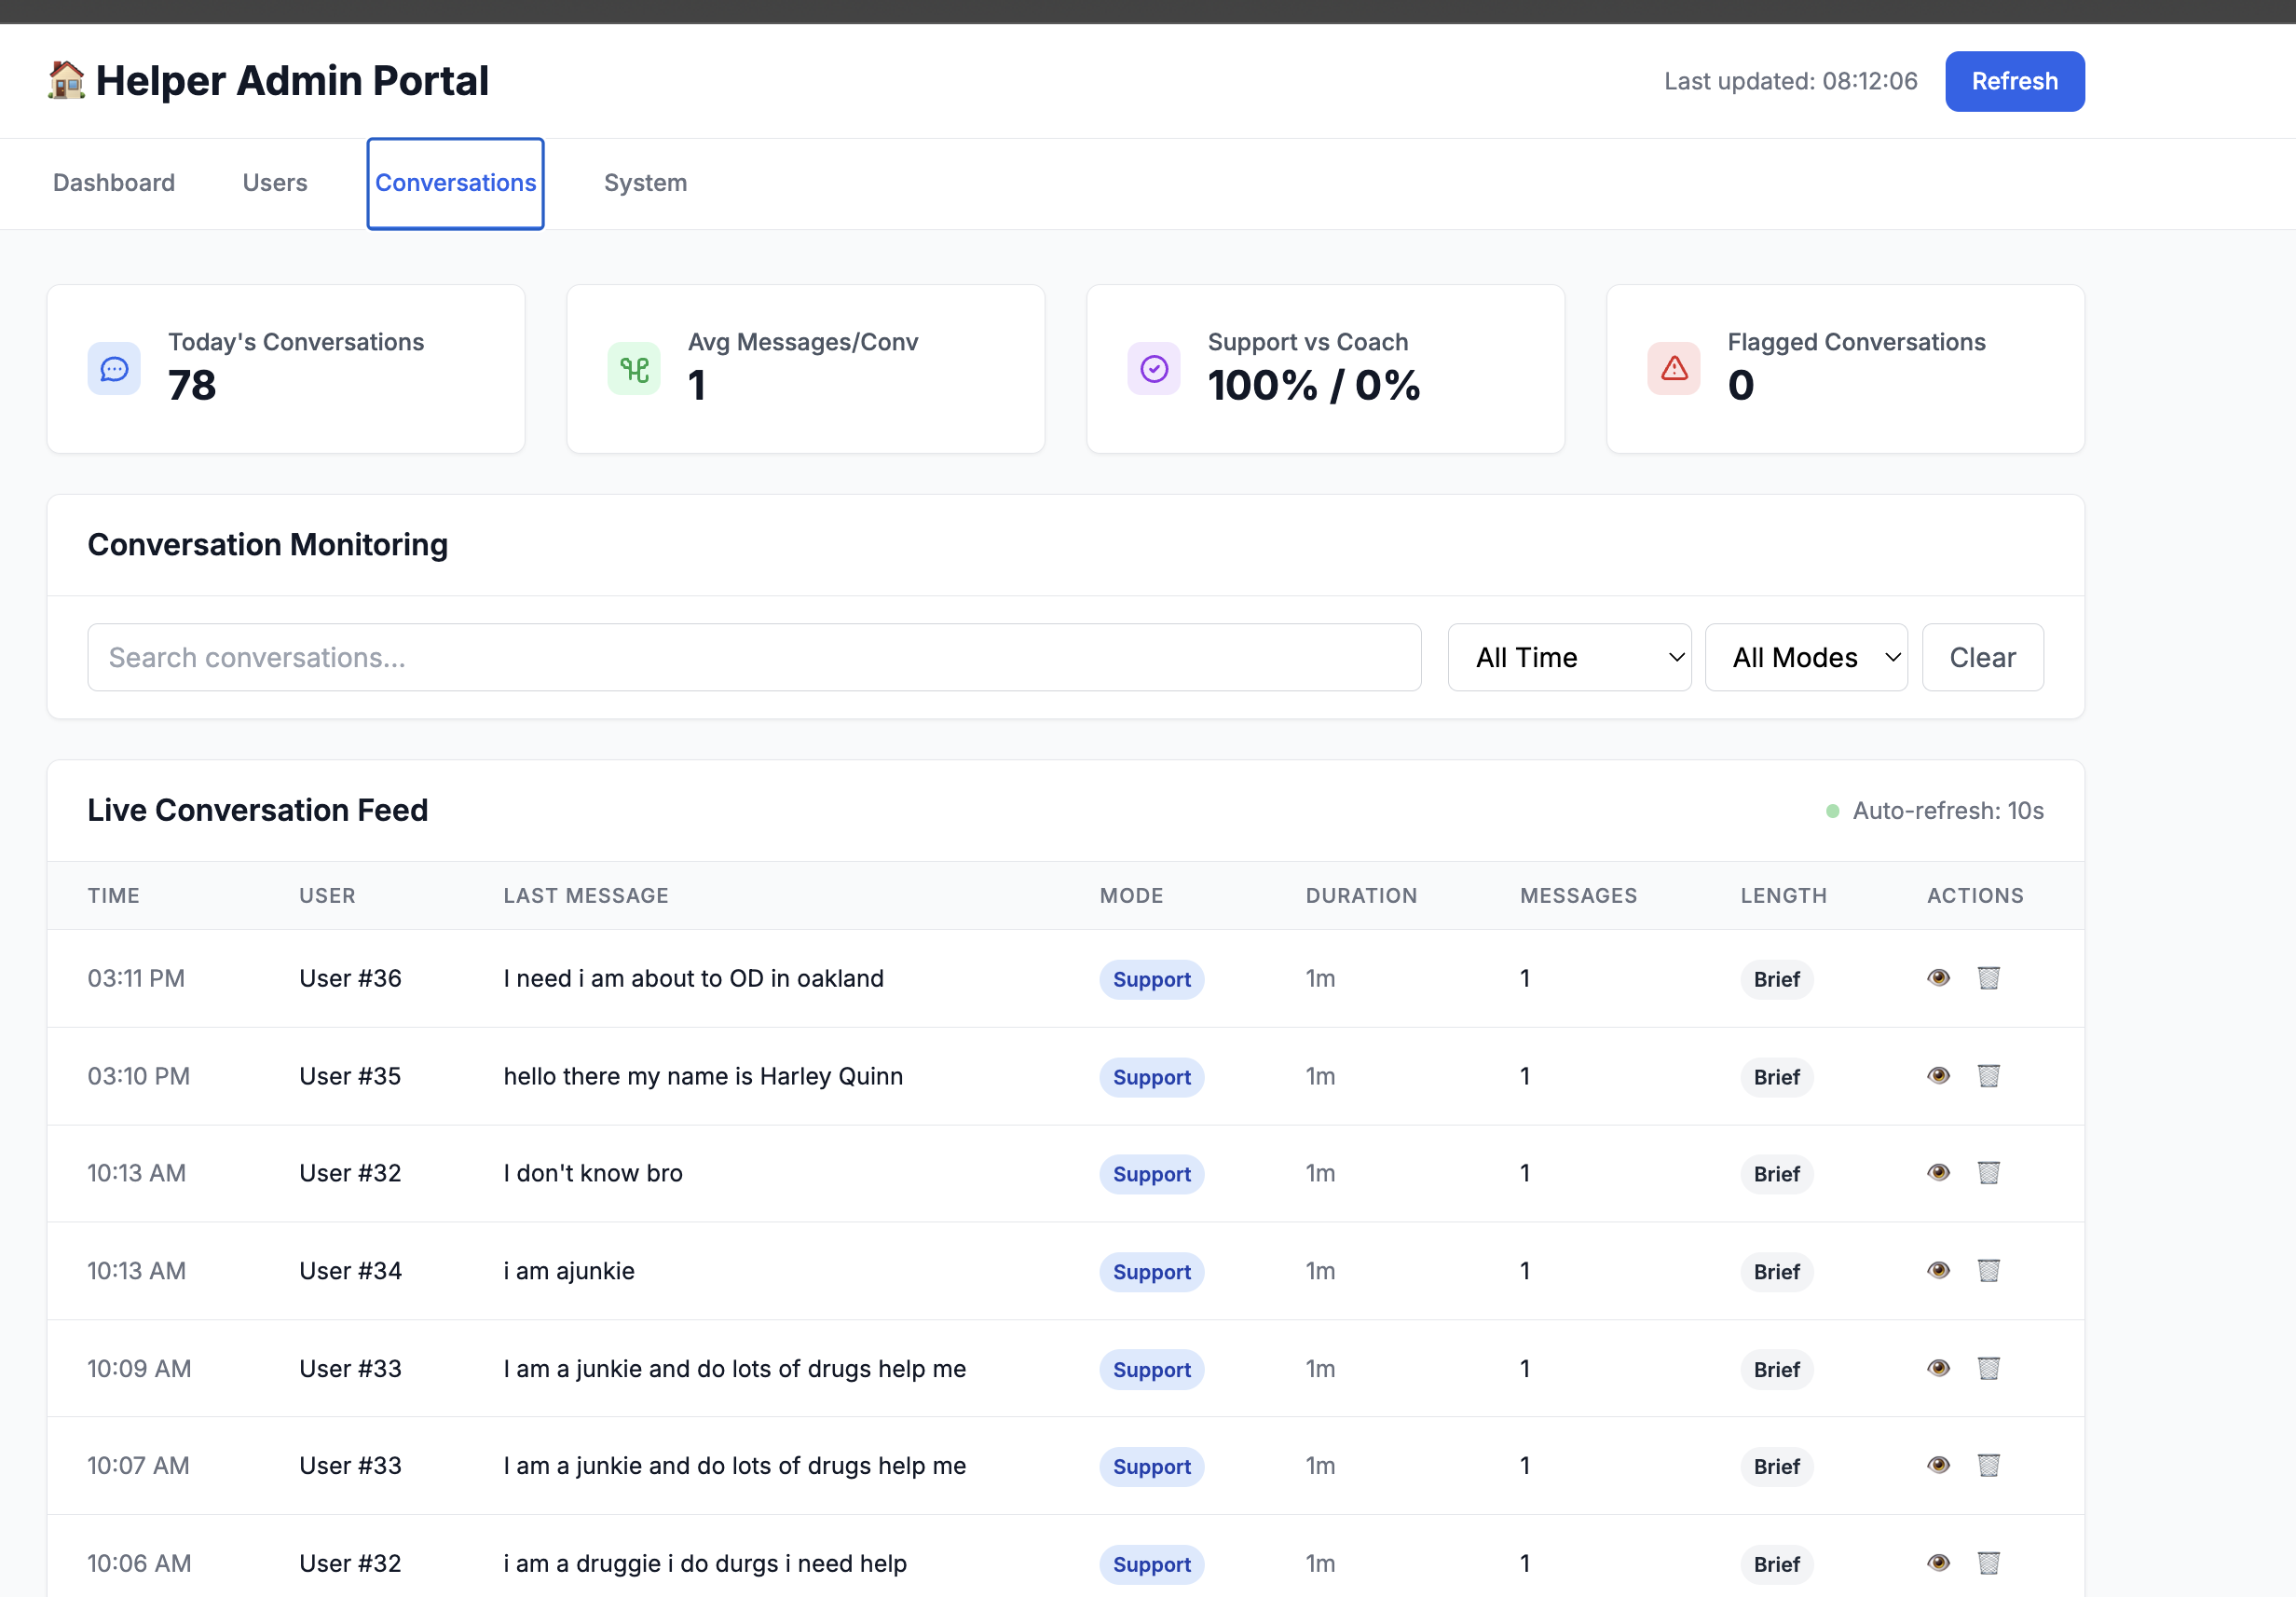Click Support mode badge on User #34 row

(x=1151, y=1272)
